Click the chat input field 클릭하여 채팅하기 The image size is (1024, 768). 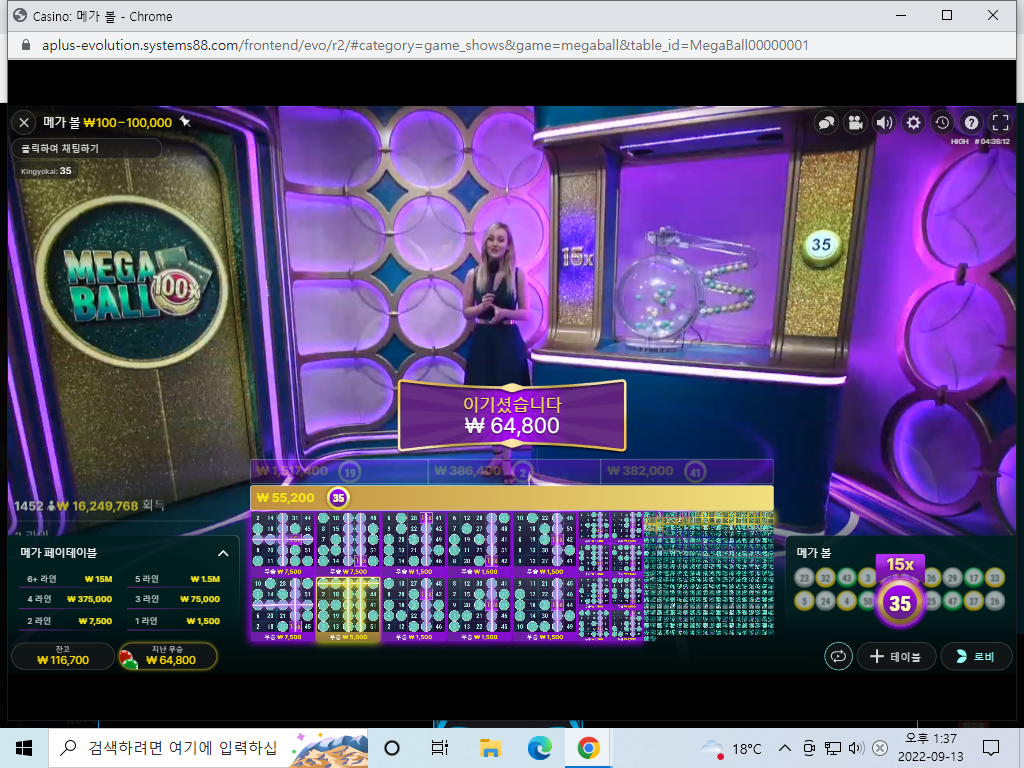86,148
